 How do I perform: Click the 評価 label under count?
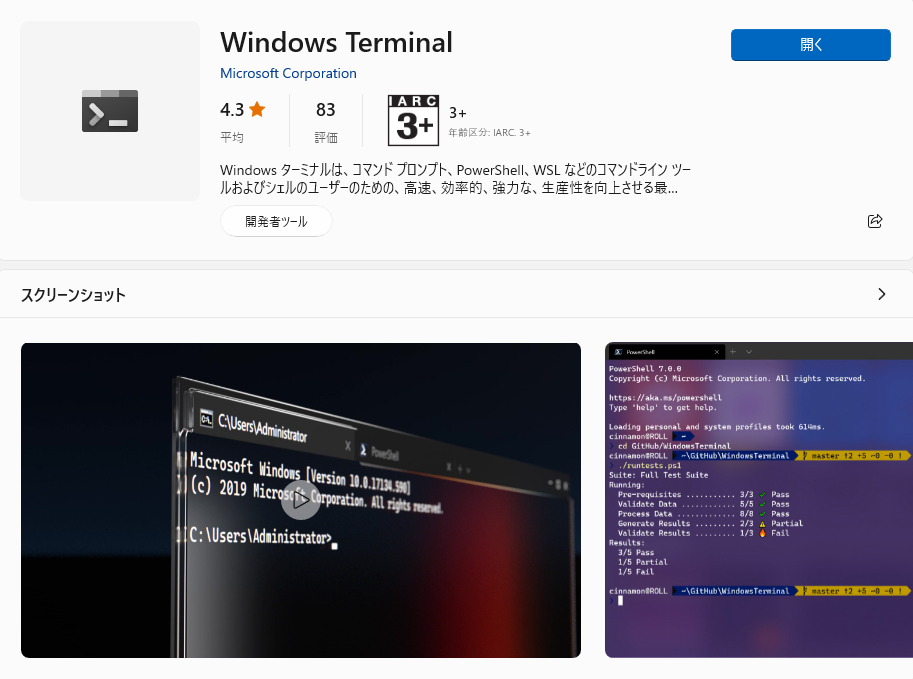[x=326, y=137]
